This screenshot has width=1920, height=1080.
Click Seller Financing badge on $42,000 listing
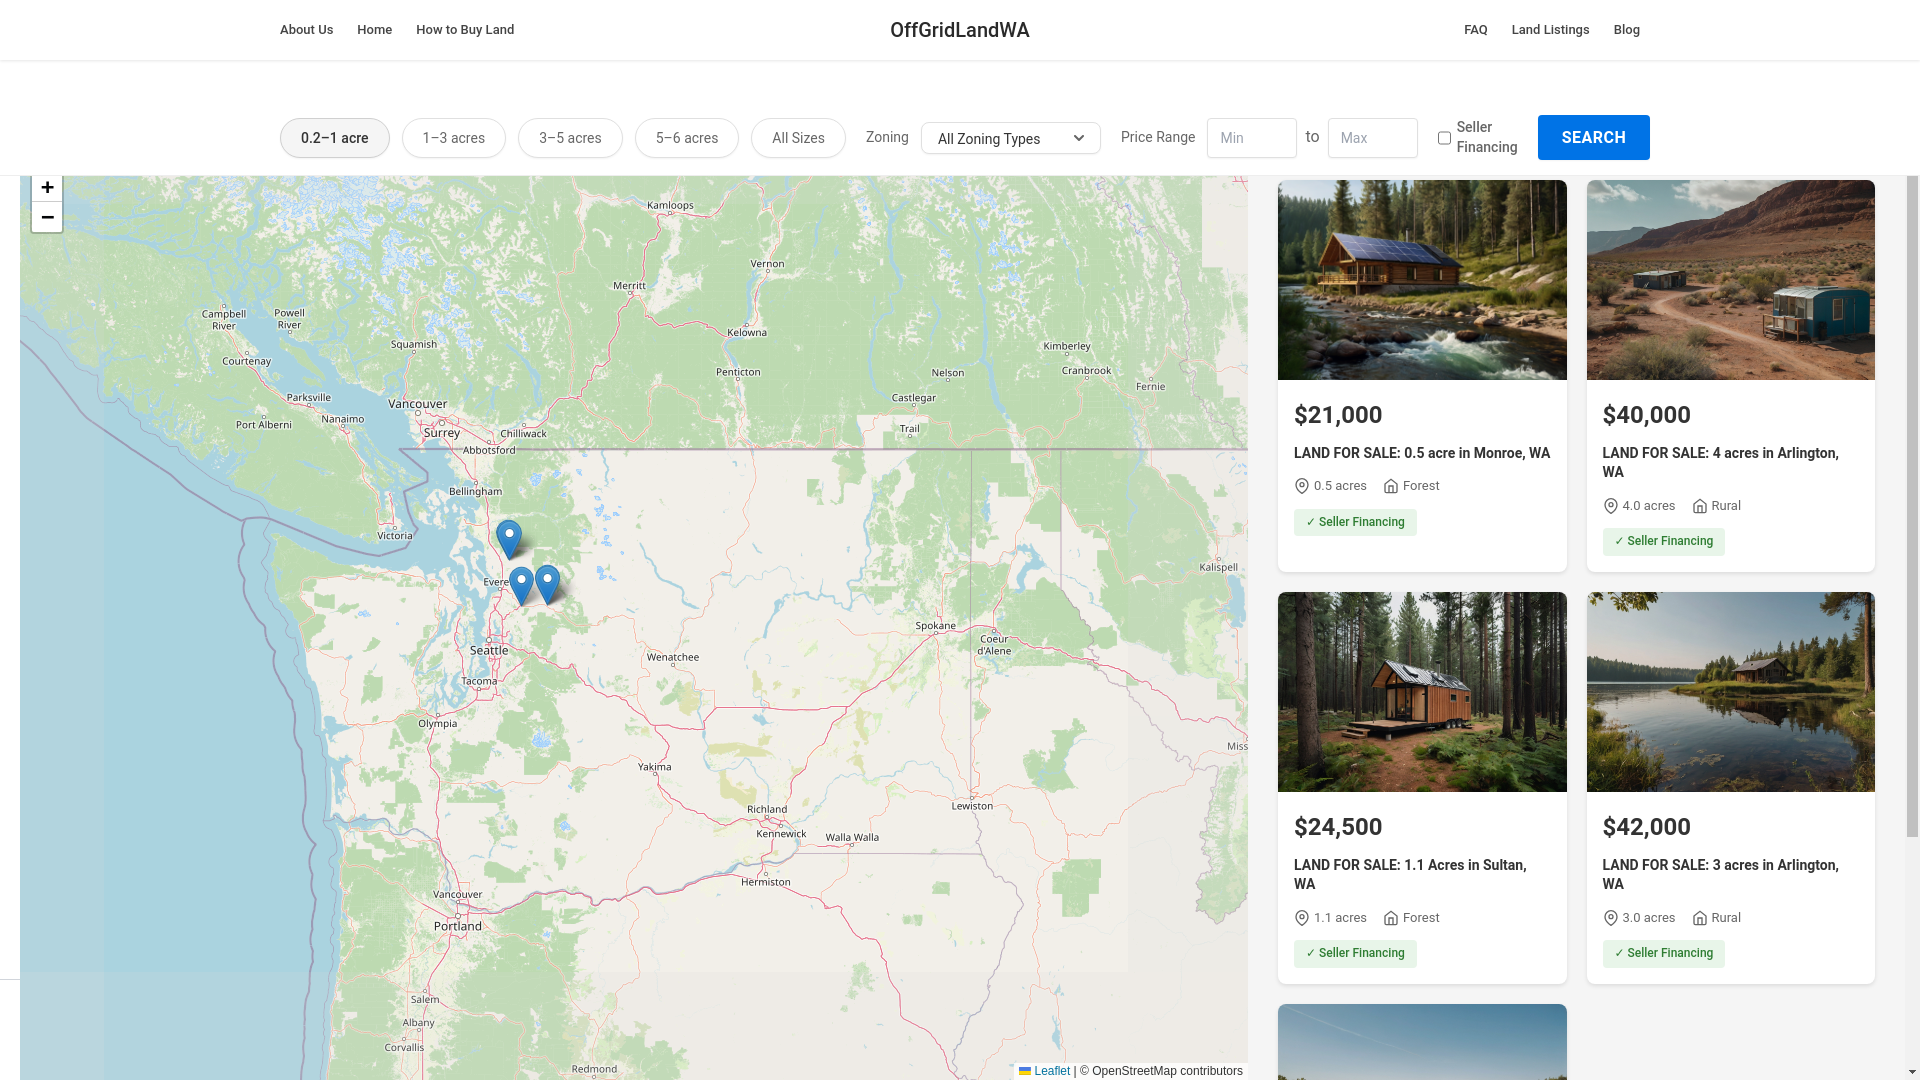pyautogui.click(x=1664, y=954)
